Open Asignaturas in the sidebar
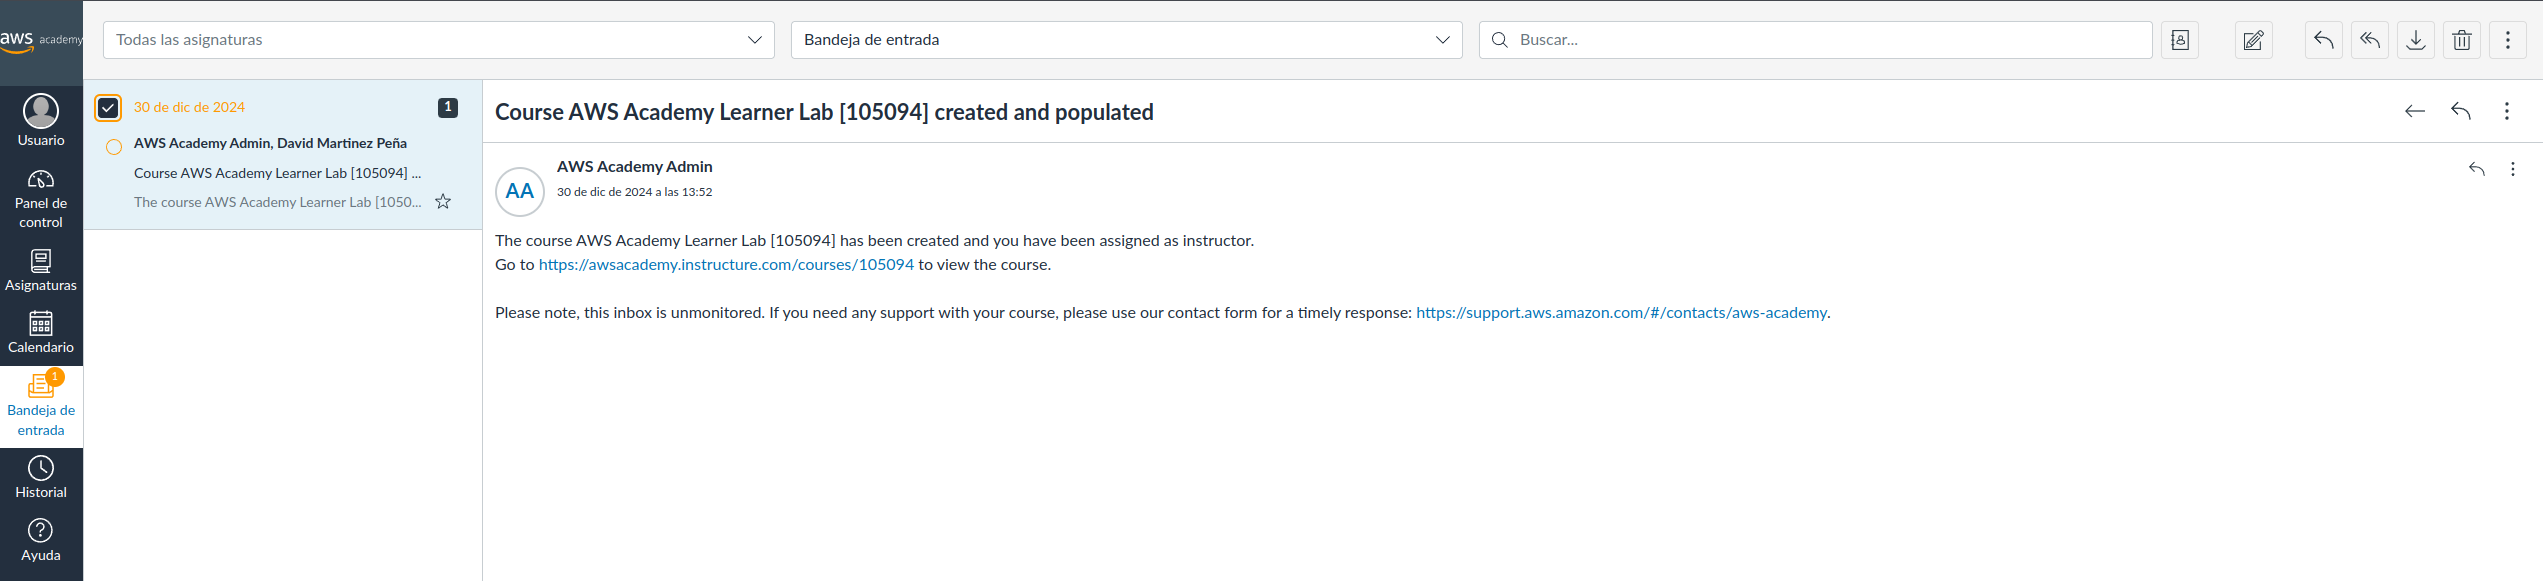 click(x=41, y=271)
